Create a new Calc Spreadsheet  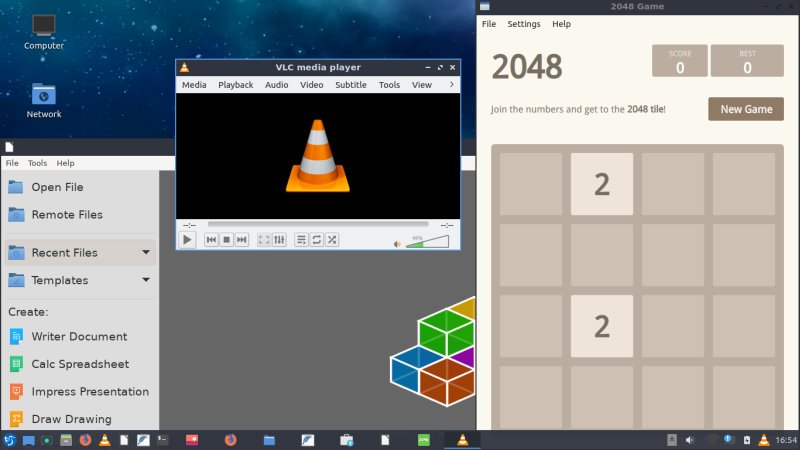(80, 364)
